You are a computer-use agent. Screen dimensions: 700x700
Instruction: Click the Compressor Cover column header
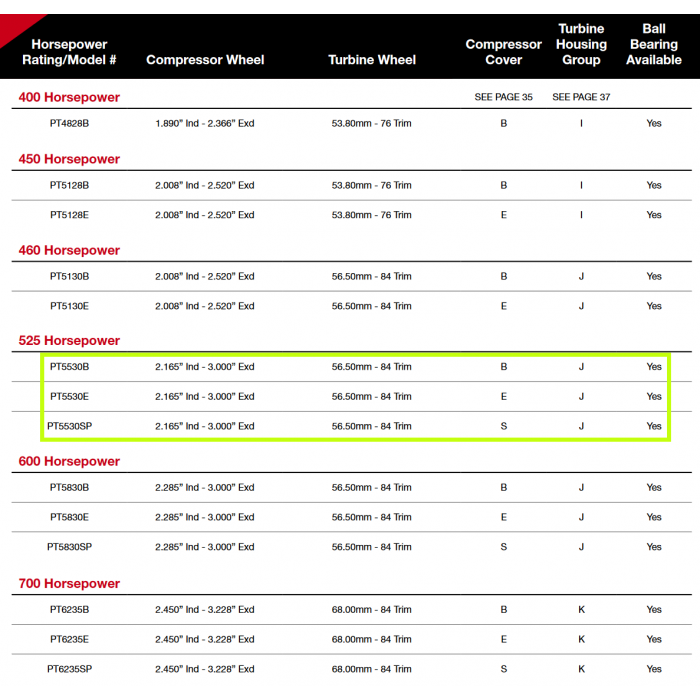tap(503, 52)
